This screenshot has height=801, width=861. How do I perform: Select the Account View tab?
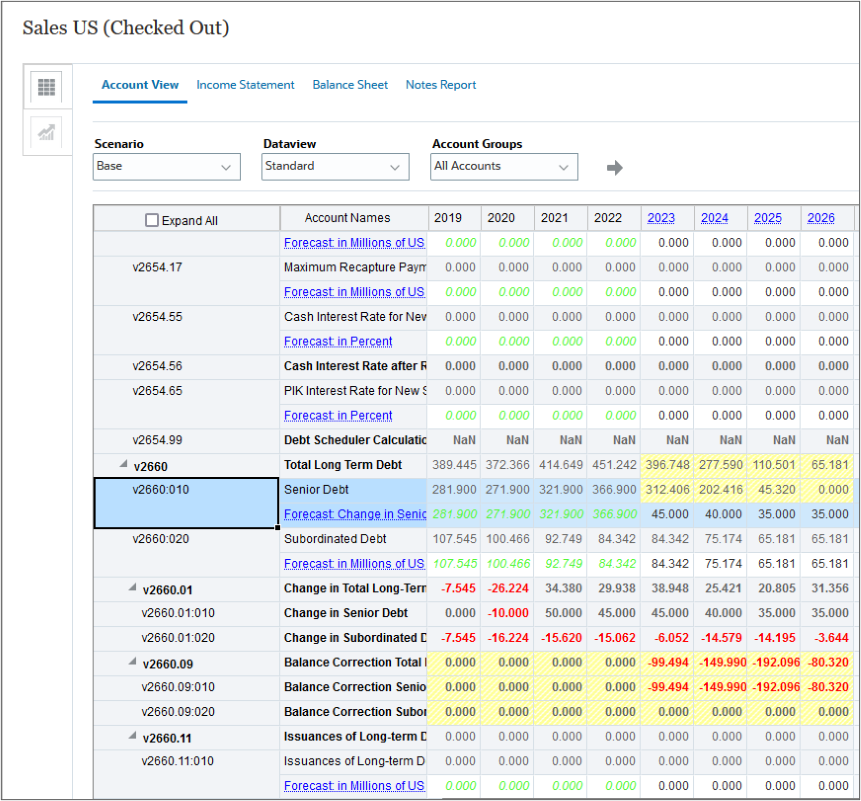[139, 85]
